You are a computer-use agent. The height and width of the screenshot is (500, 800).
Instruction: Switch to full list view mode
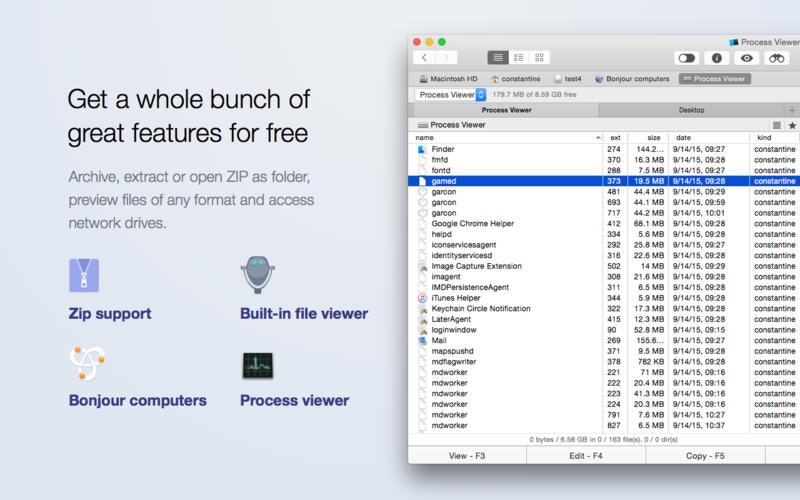497,58
